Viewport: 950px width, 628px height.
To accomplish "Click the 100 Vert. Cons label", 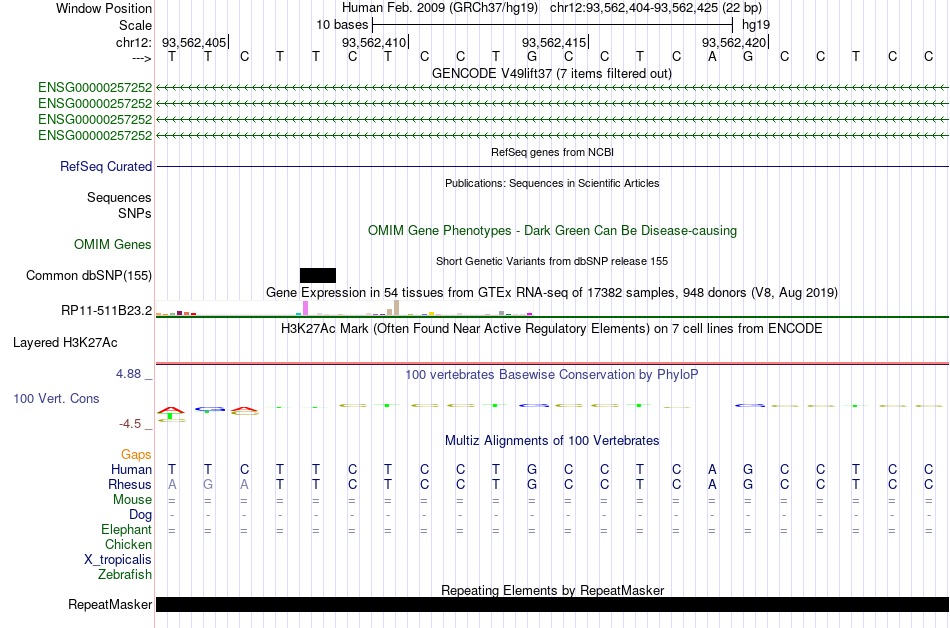I will click(56, 398).
